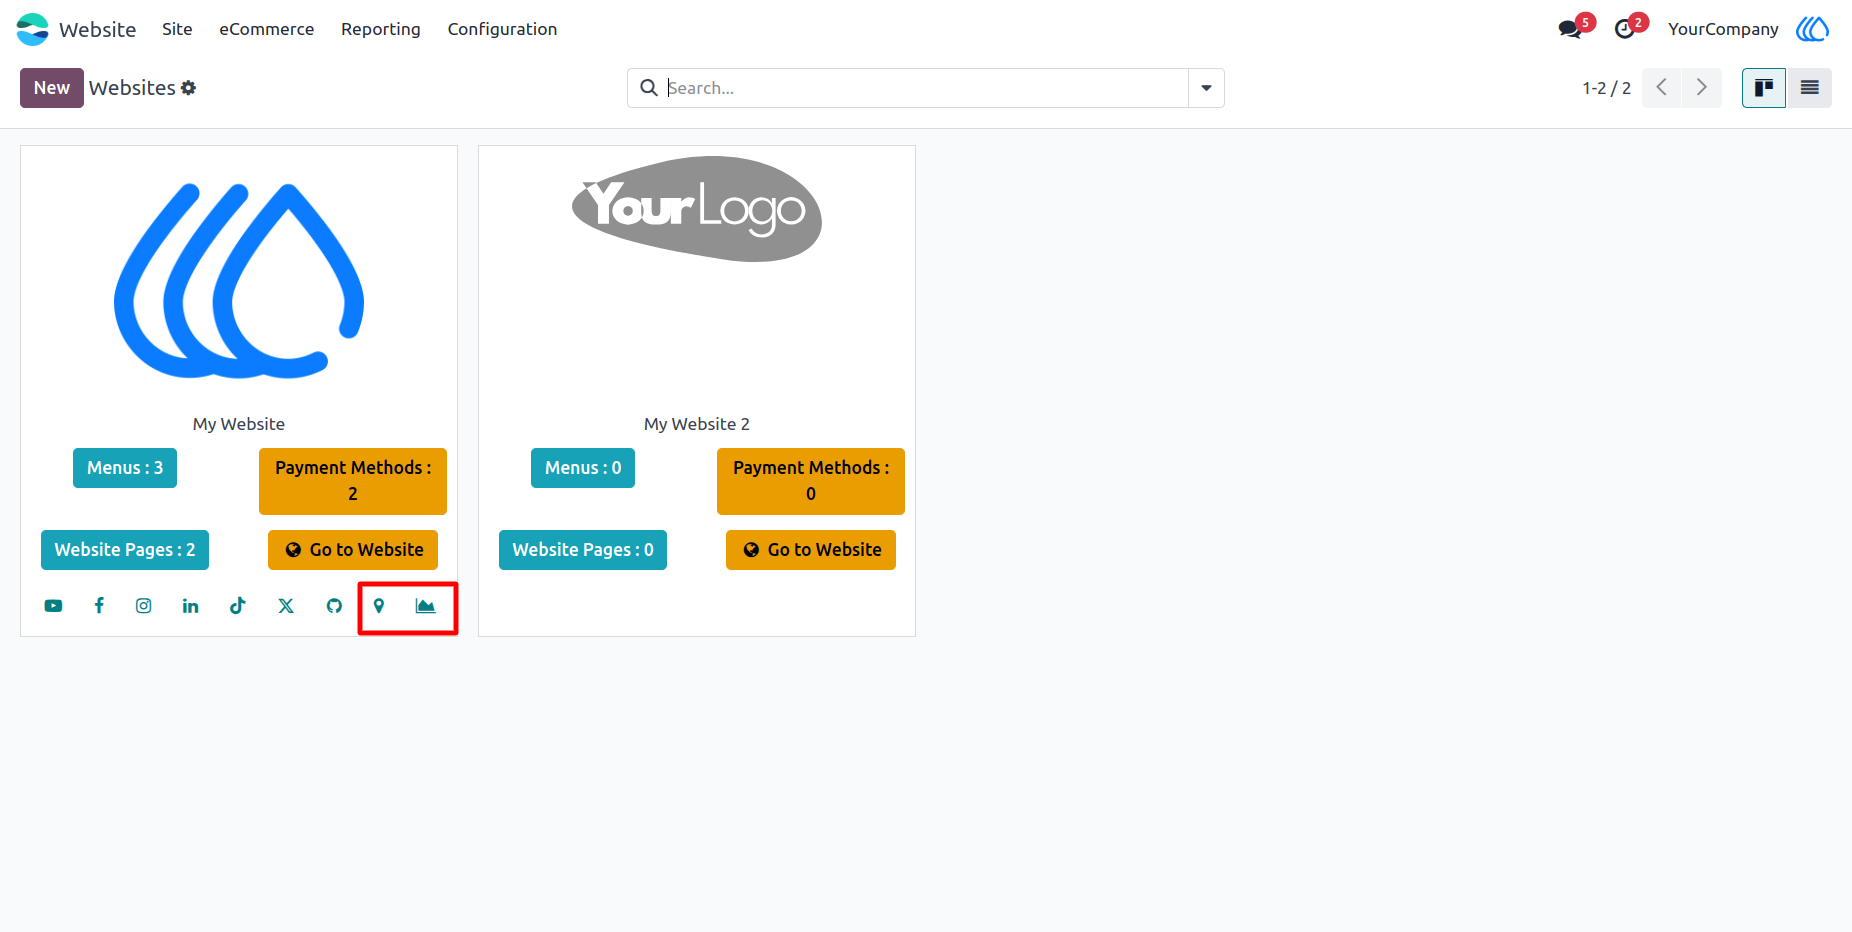Go to the previous page of records
The width and height of the screenshot is (1852, 932).
(1662, 88)
